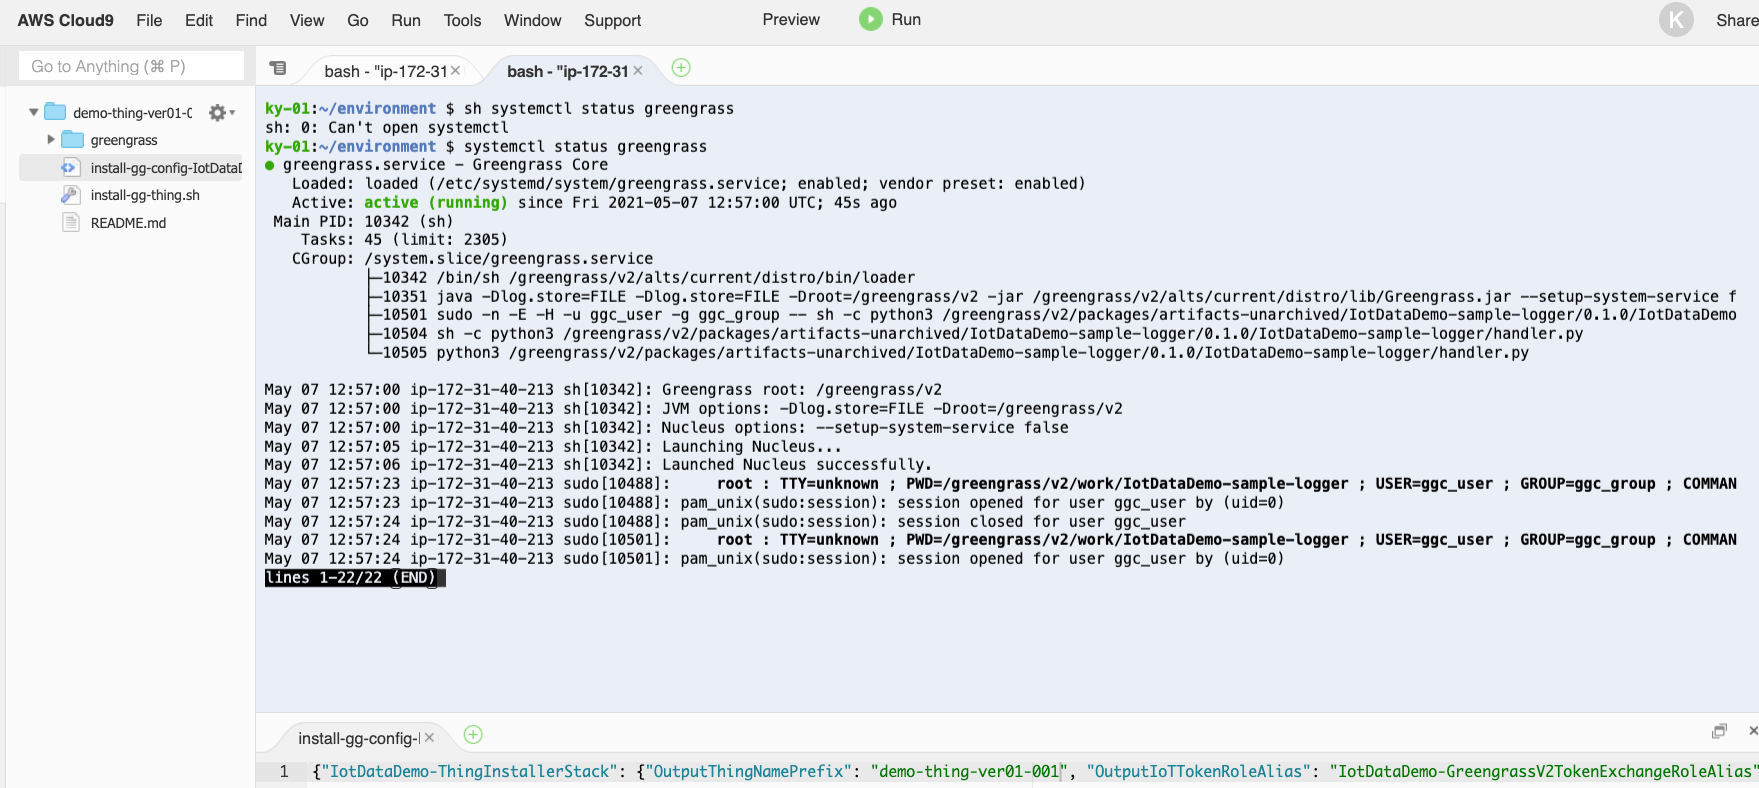Open the View menu

tap(307, 20)
